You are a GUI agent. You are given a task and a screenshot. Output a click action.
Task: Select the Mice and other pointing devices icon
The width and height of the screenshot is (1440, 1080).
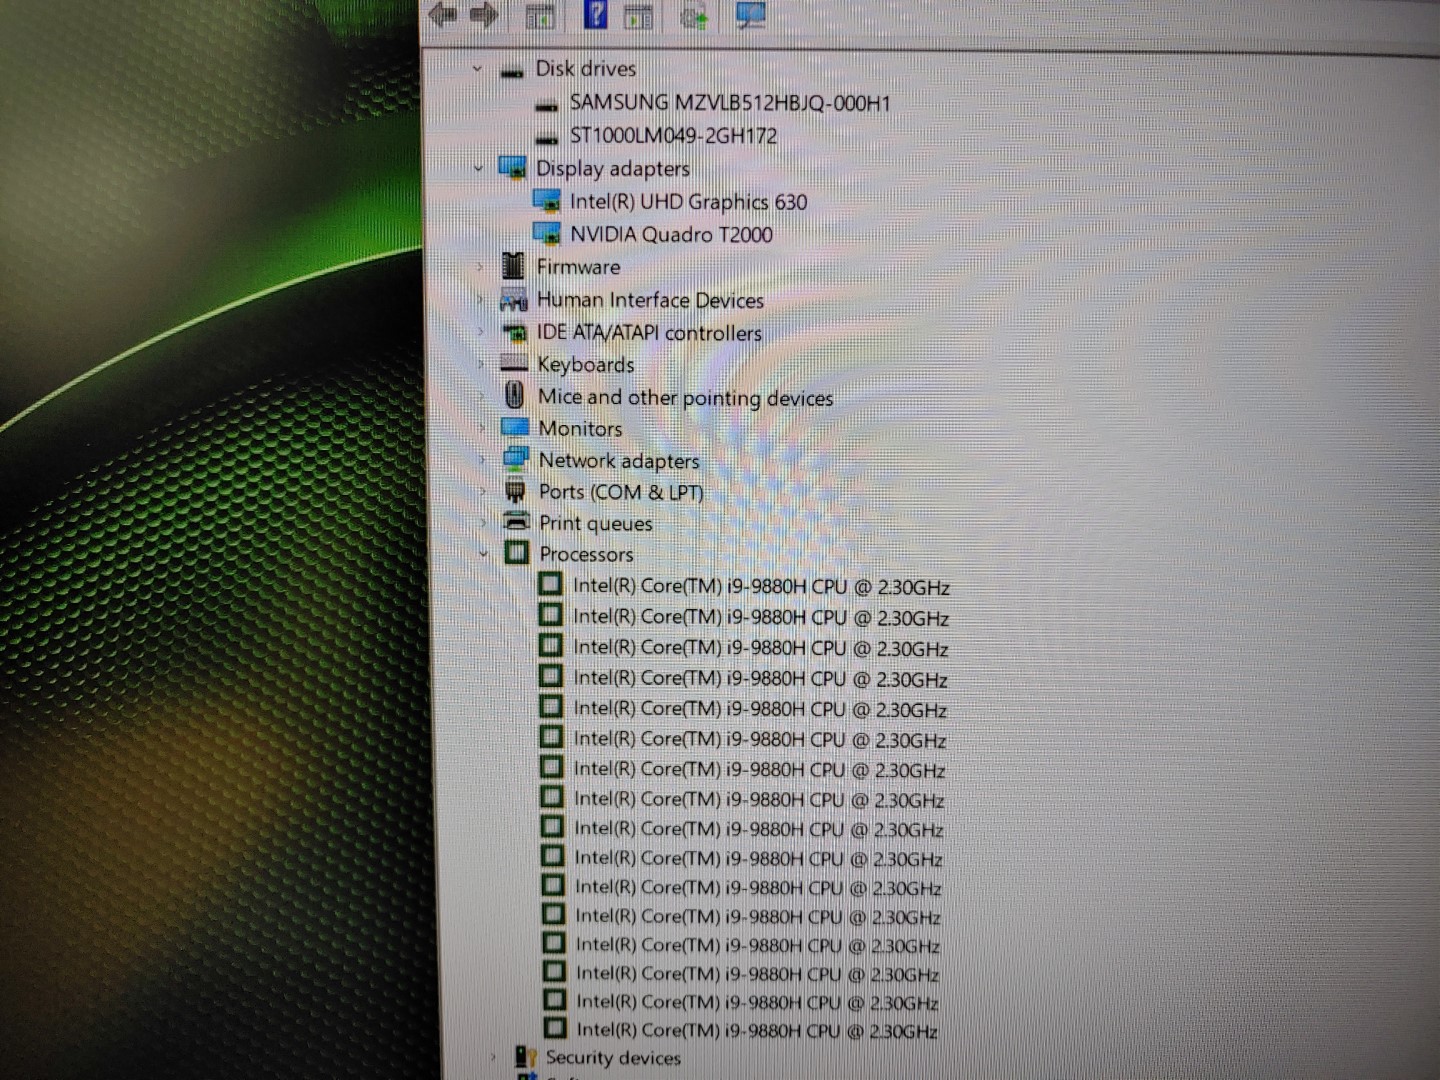click(x=514, y=395)
